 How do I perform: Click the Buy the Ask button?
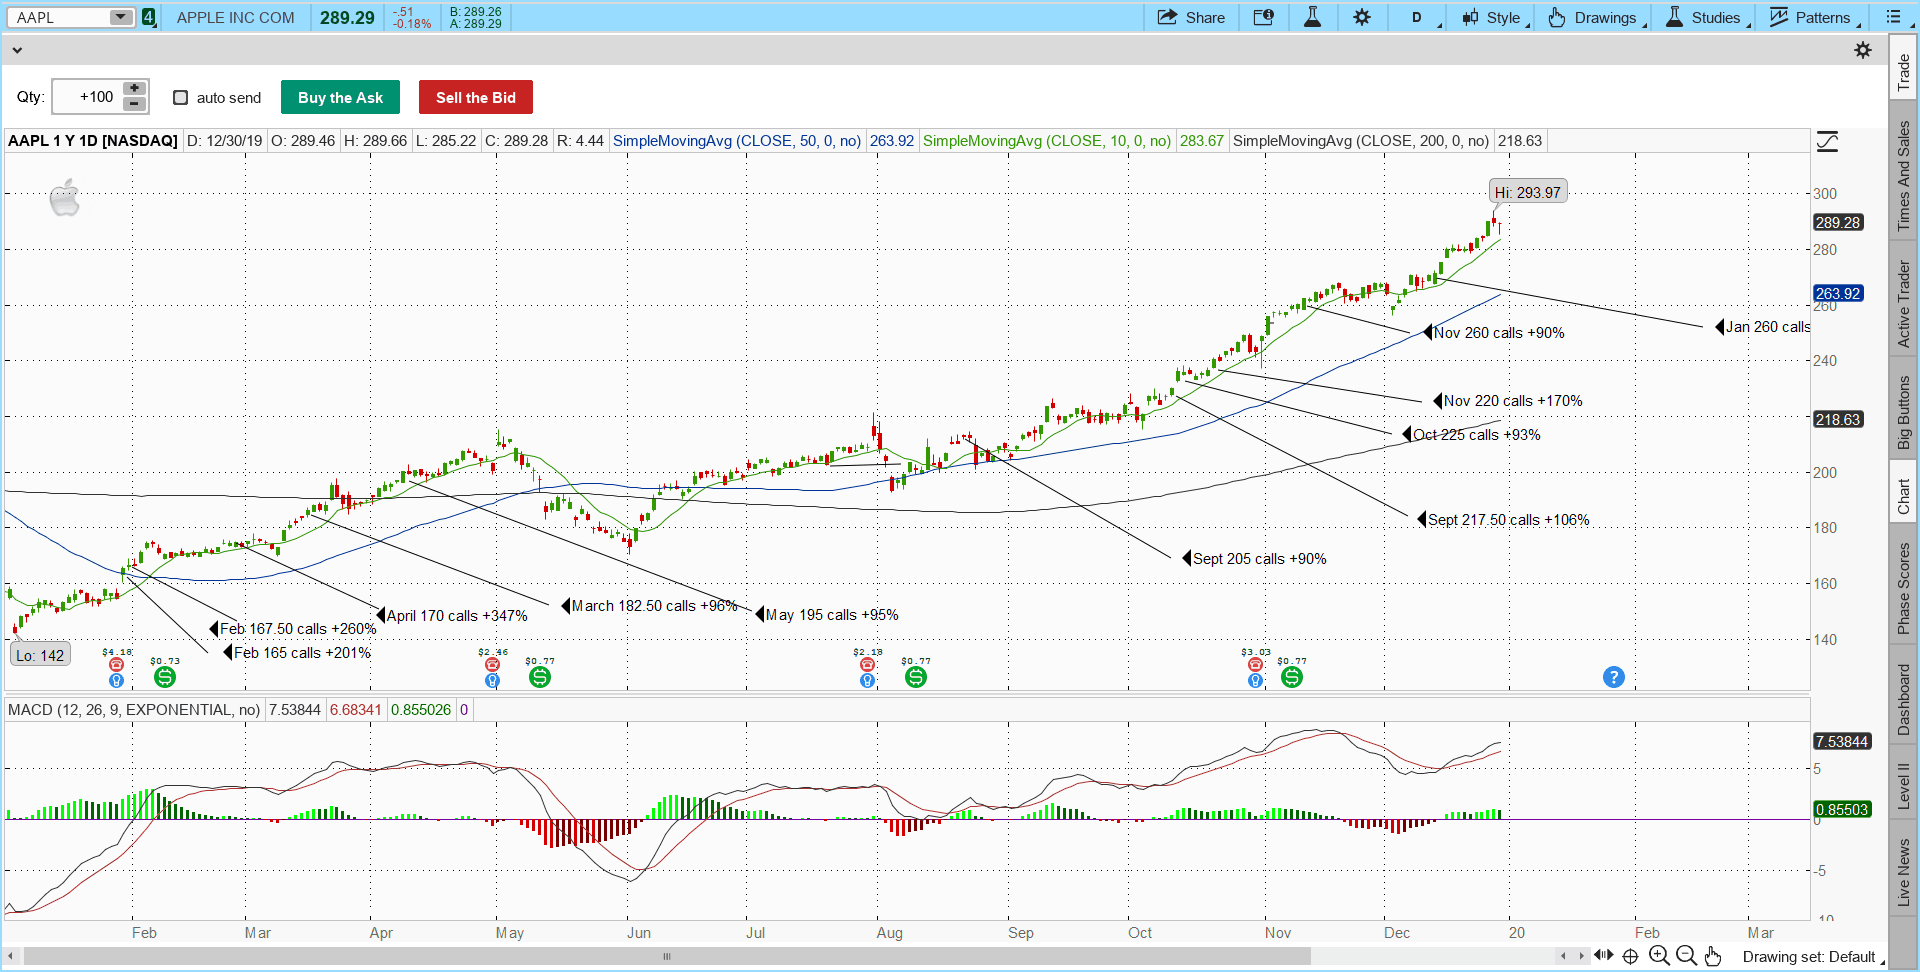[x=340, y=98]
